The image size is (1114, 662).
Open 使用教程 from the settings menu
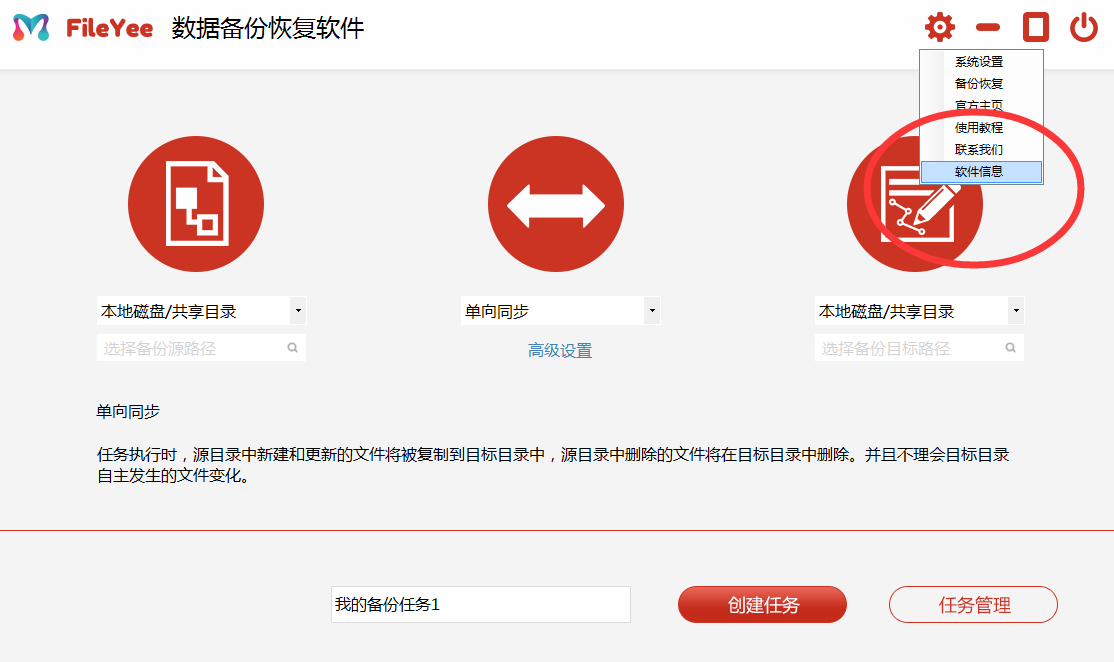pyautogui.click(x=979, y=128)
